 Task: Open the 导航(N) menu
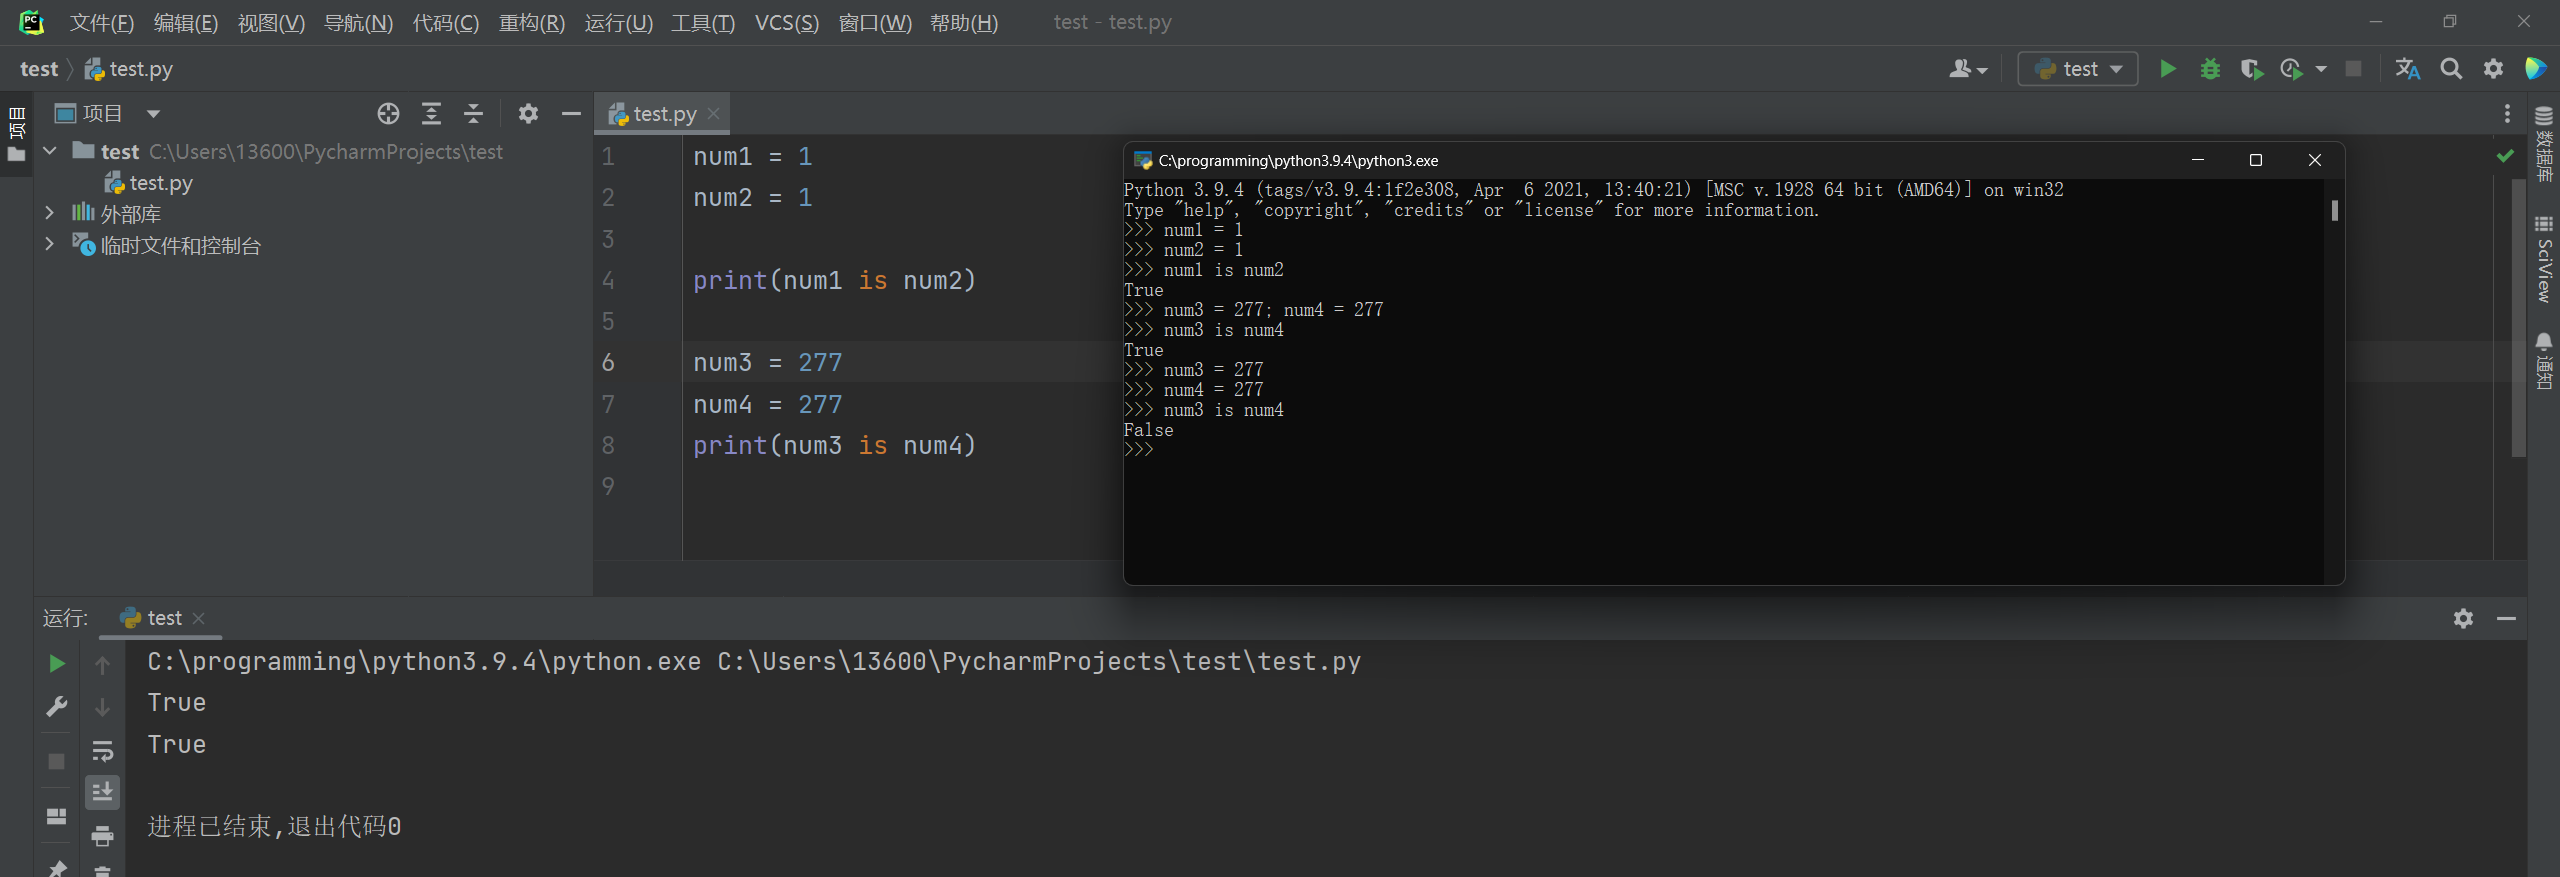coord(358,22)
